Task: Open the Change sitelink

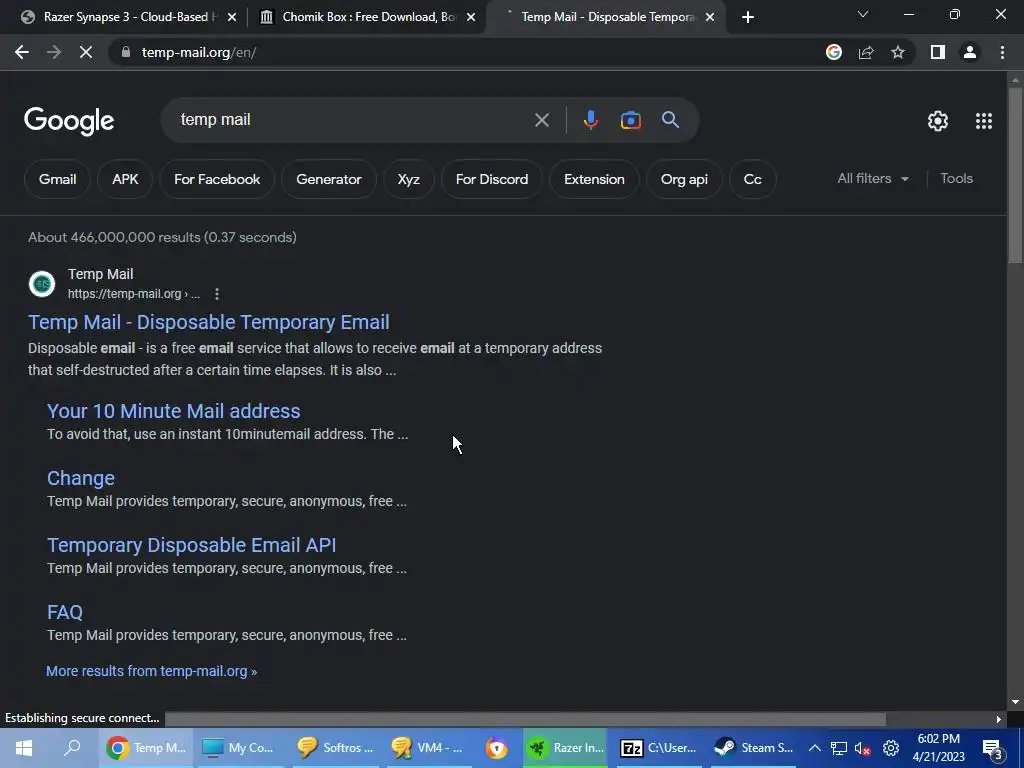Action: (81, 478)
